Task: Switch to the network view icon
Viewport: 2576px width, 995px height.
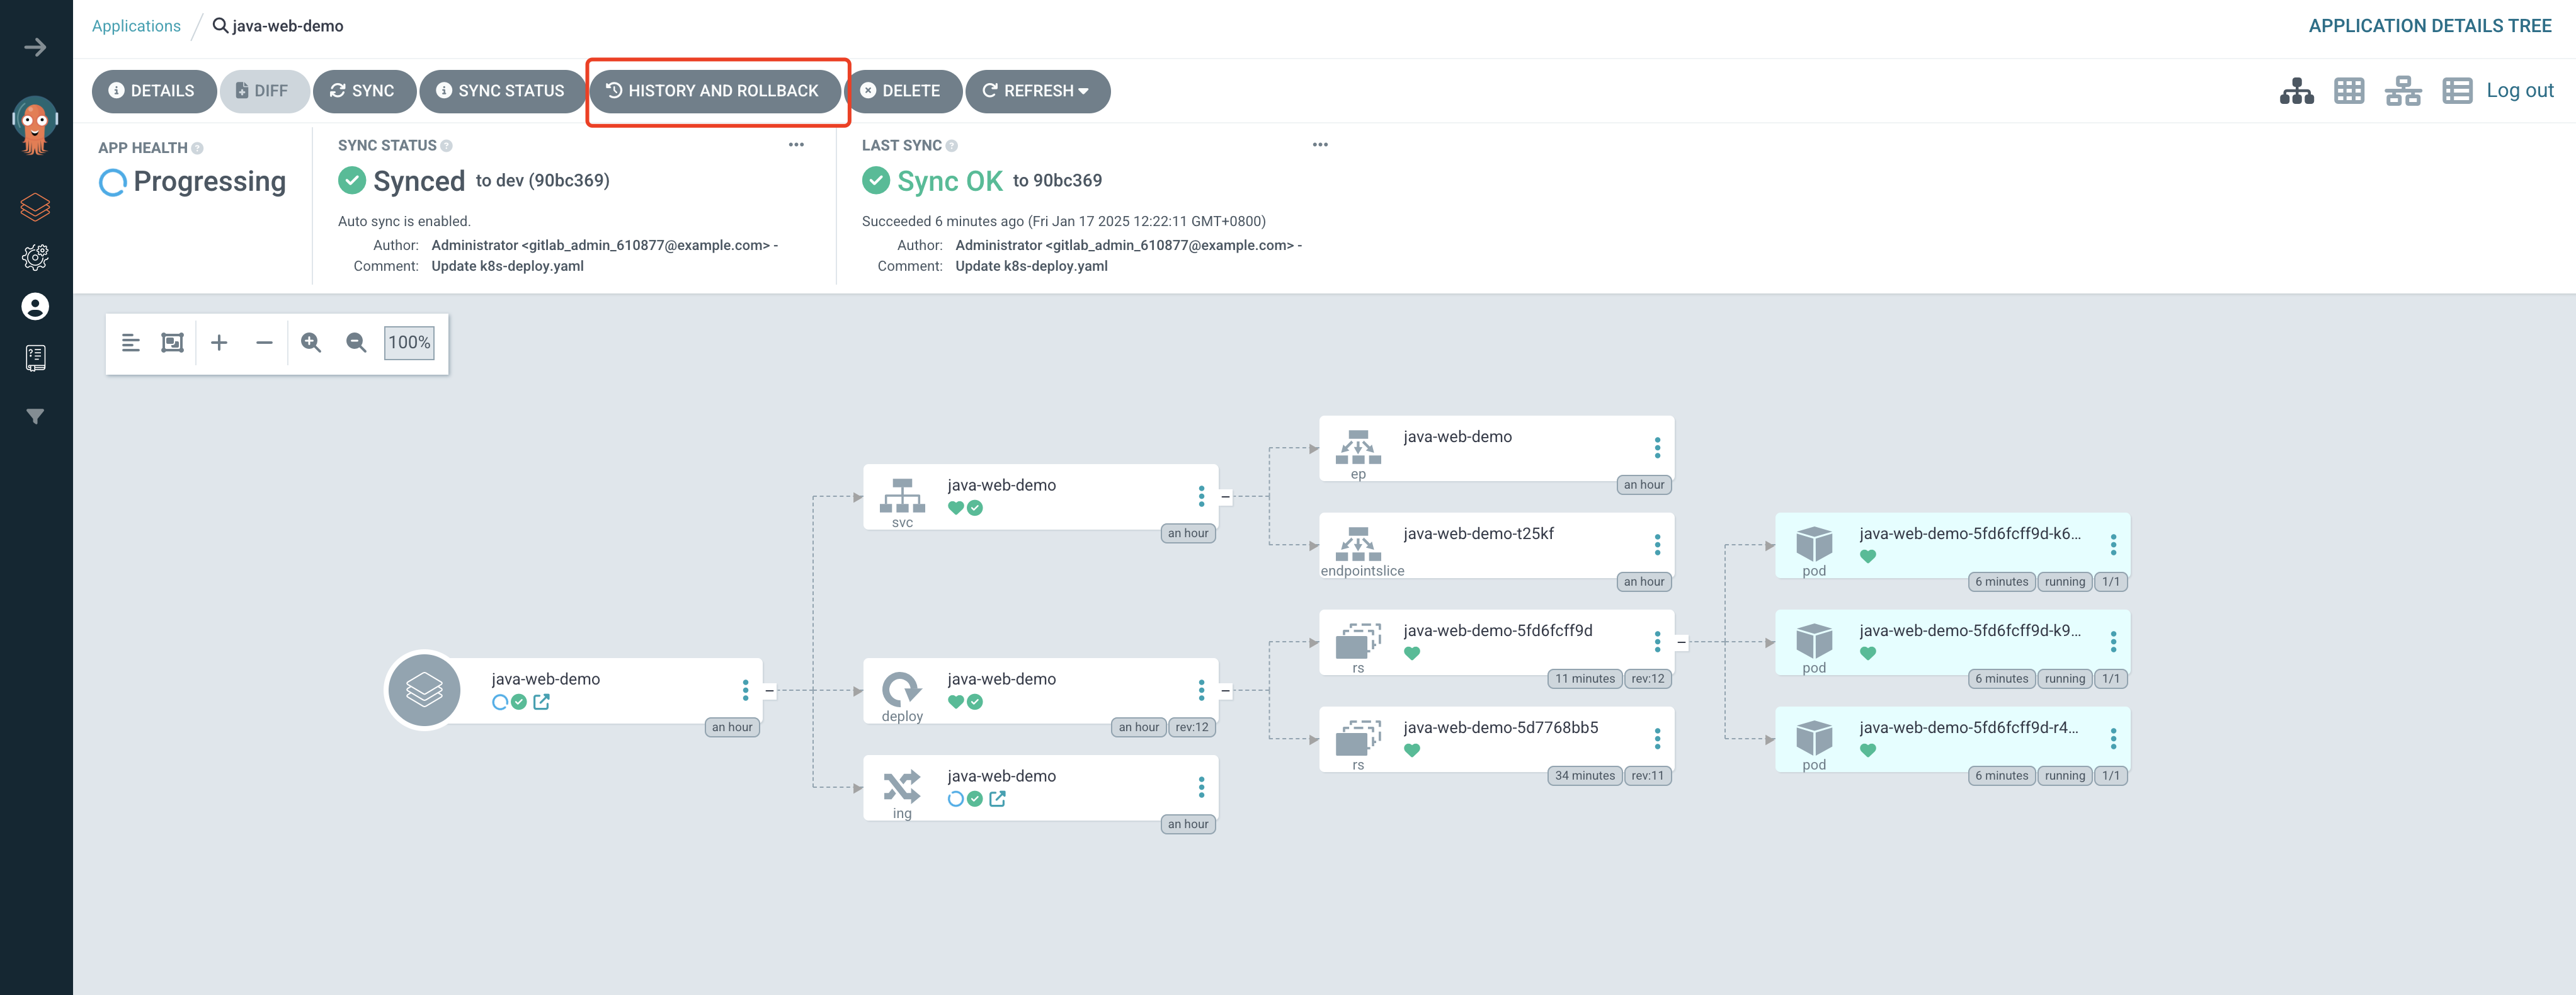Action: pyautogui.click(x=2402, y=91)
